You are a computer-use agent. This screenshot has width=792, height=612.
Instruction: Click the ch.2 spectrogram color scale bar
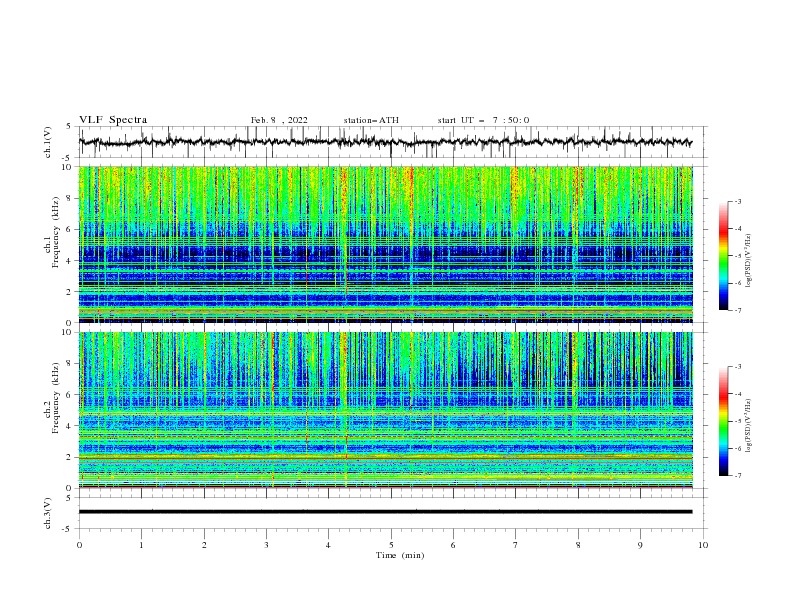click(724, 421)
